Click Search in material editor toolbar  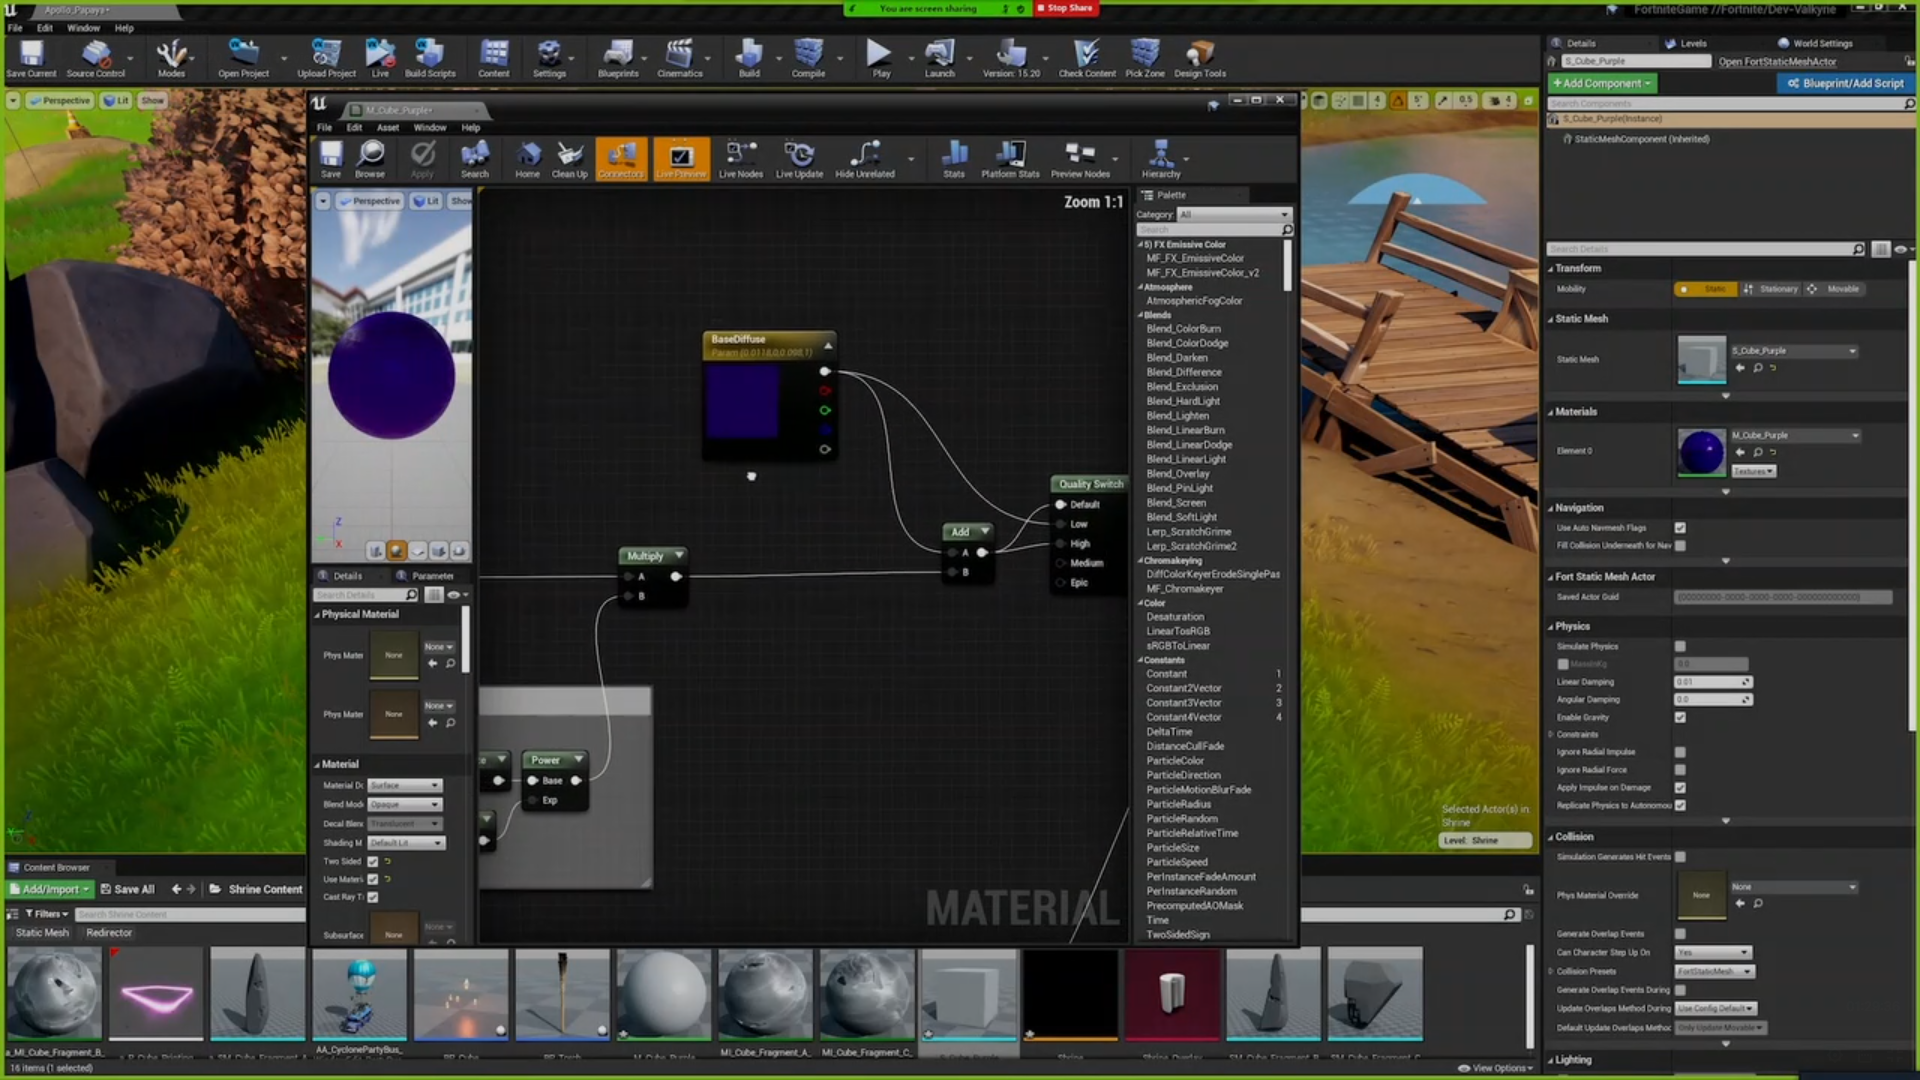coord(475,159)
